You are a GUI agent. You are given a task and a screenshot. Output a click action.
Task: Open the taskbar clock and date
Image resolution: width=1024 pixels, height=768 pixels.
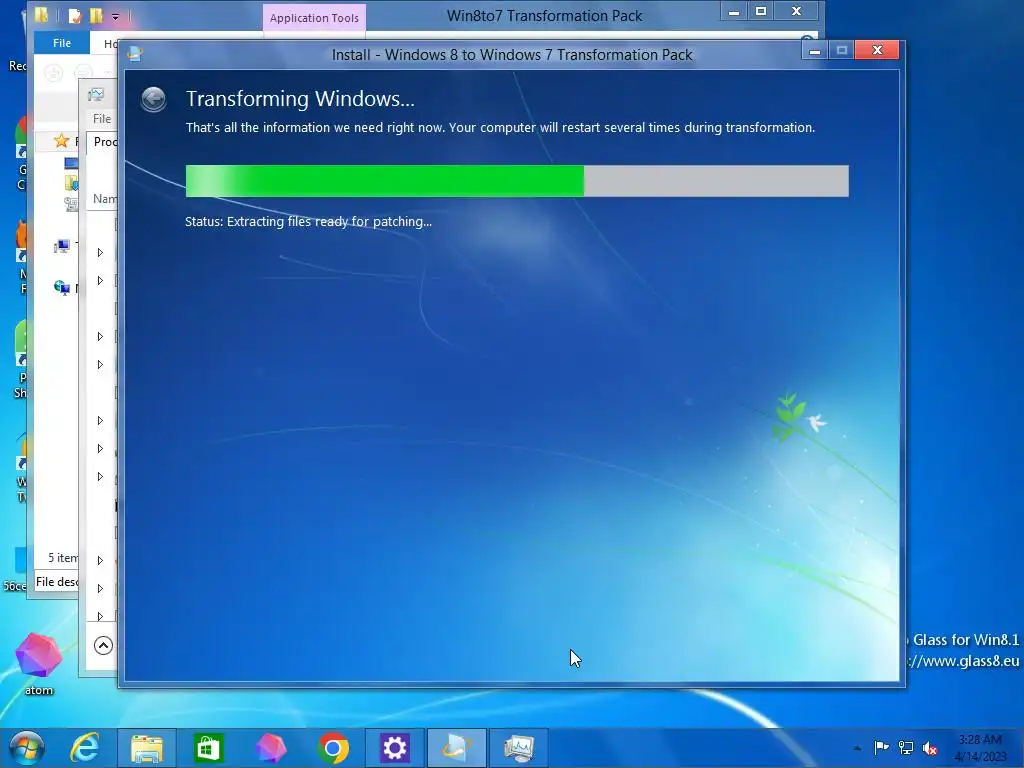(x=980, y=748)
